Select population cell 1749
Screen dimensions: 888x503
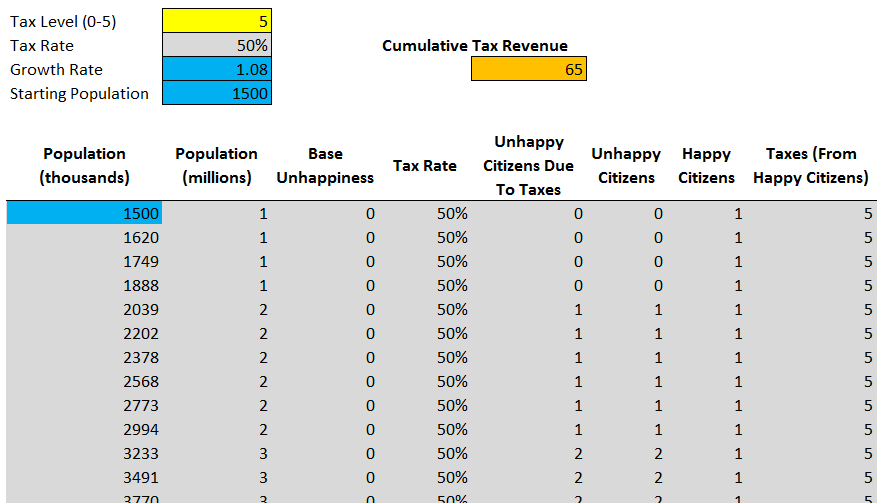click(84, 261)
